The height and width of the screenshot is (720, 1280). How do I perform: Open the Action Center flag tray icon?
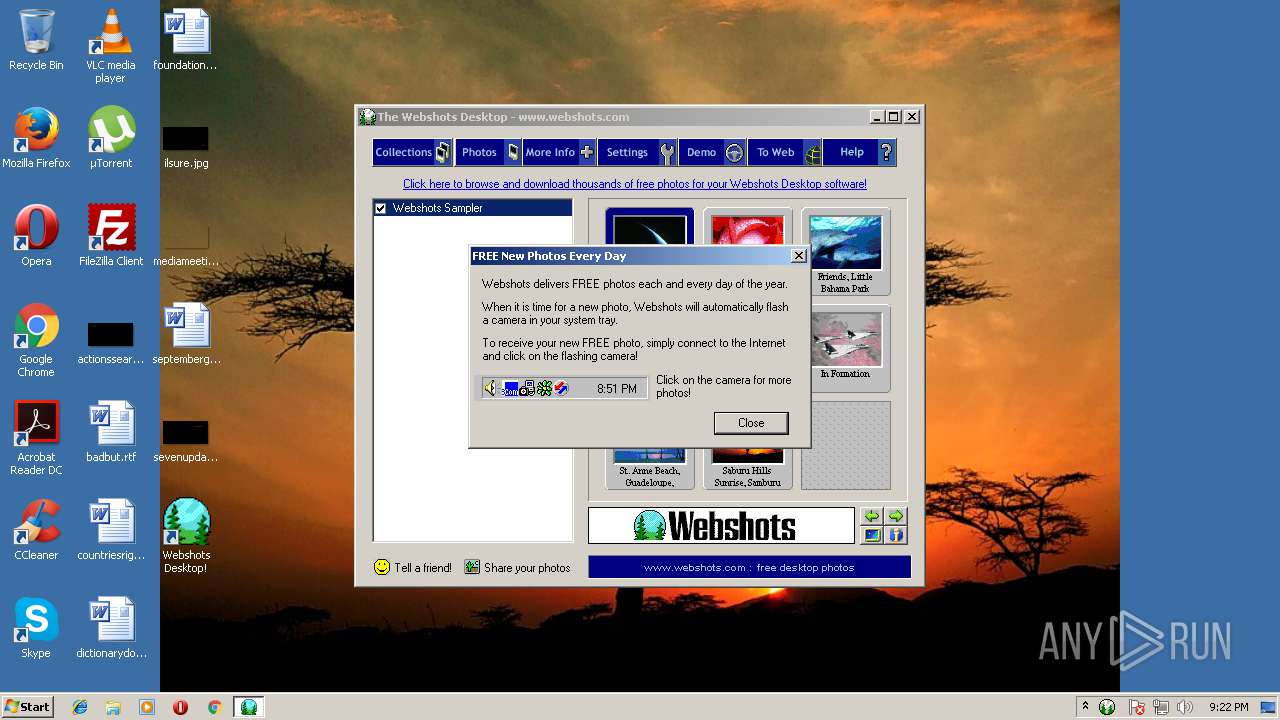(1136, 707)
